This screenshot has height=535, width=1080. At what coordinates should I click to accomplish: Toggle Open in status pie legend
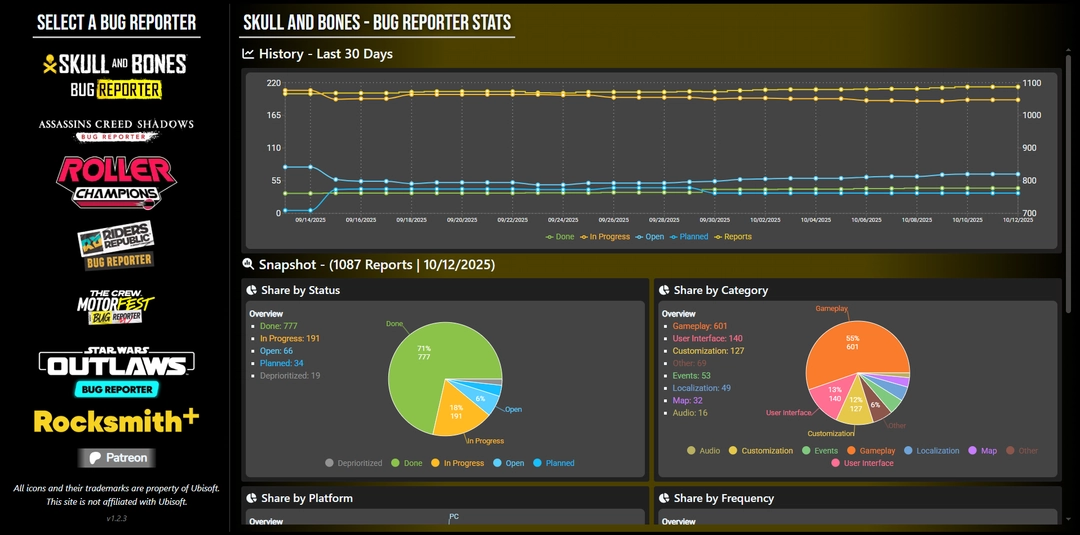coord(509,463)
